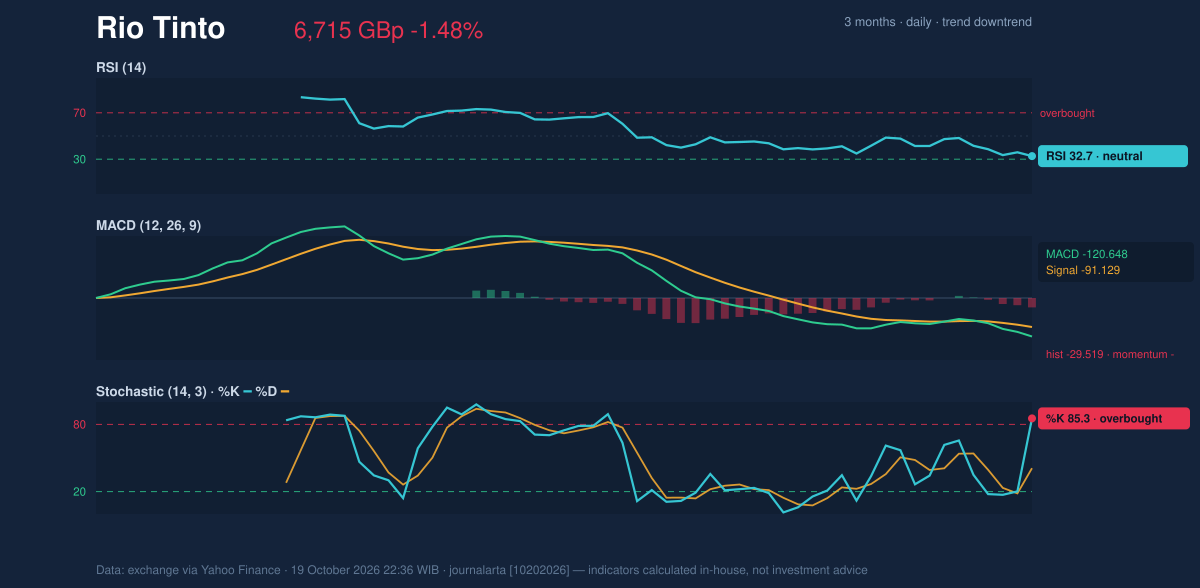Image resolution: width=1200 pixels, height=588 pixels.
Task: Click the Stochastic red endpoint dot
Action: pos(1032,419)
